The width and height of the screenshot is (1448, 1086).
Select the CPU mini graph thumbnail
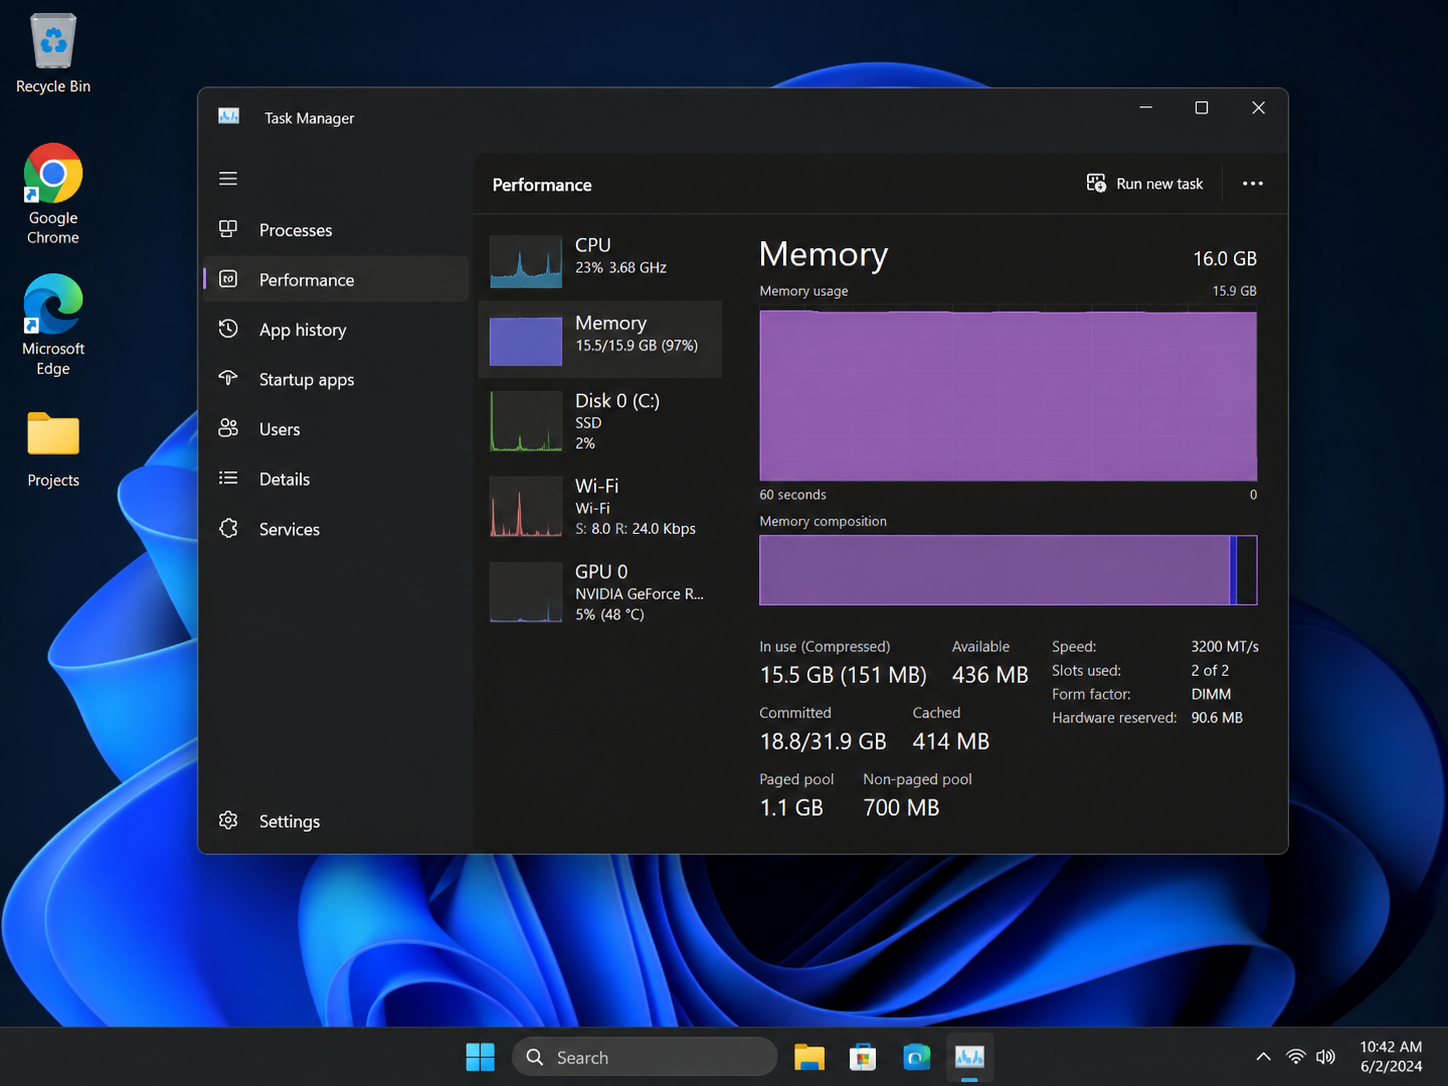[x=526, y=261]
